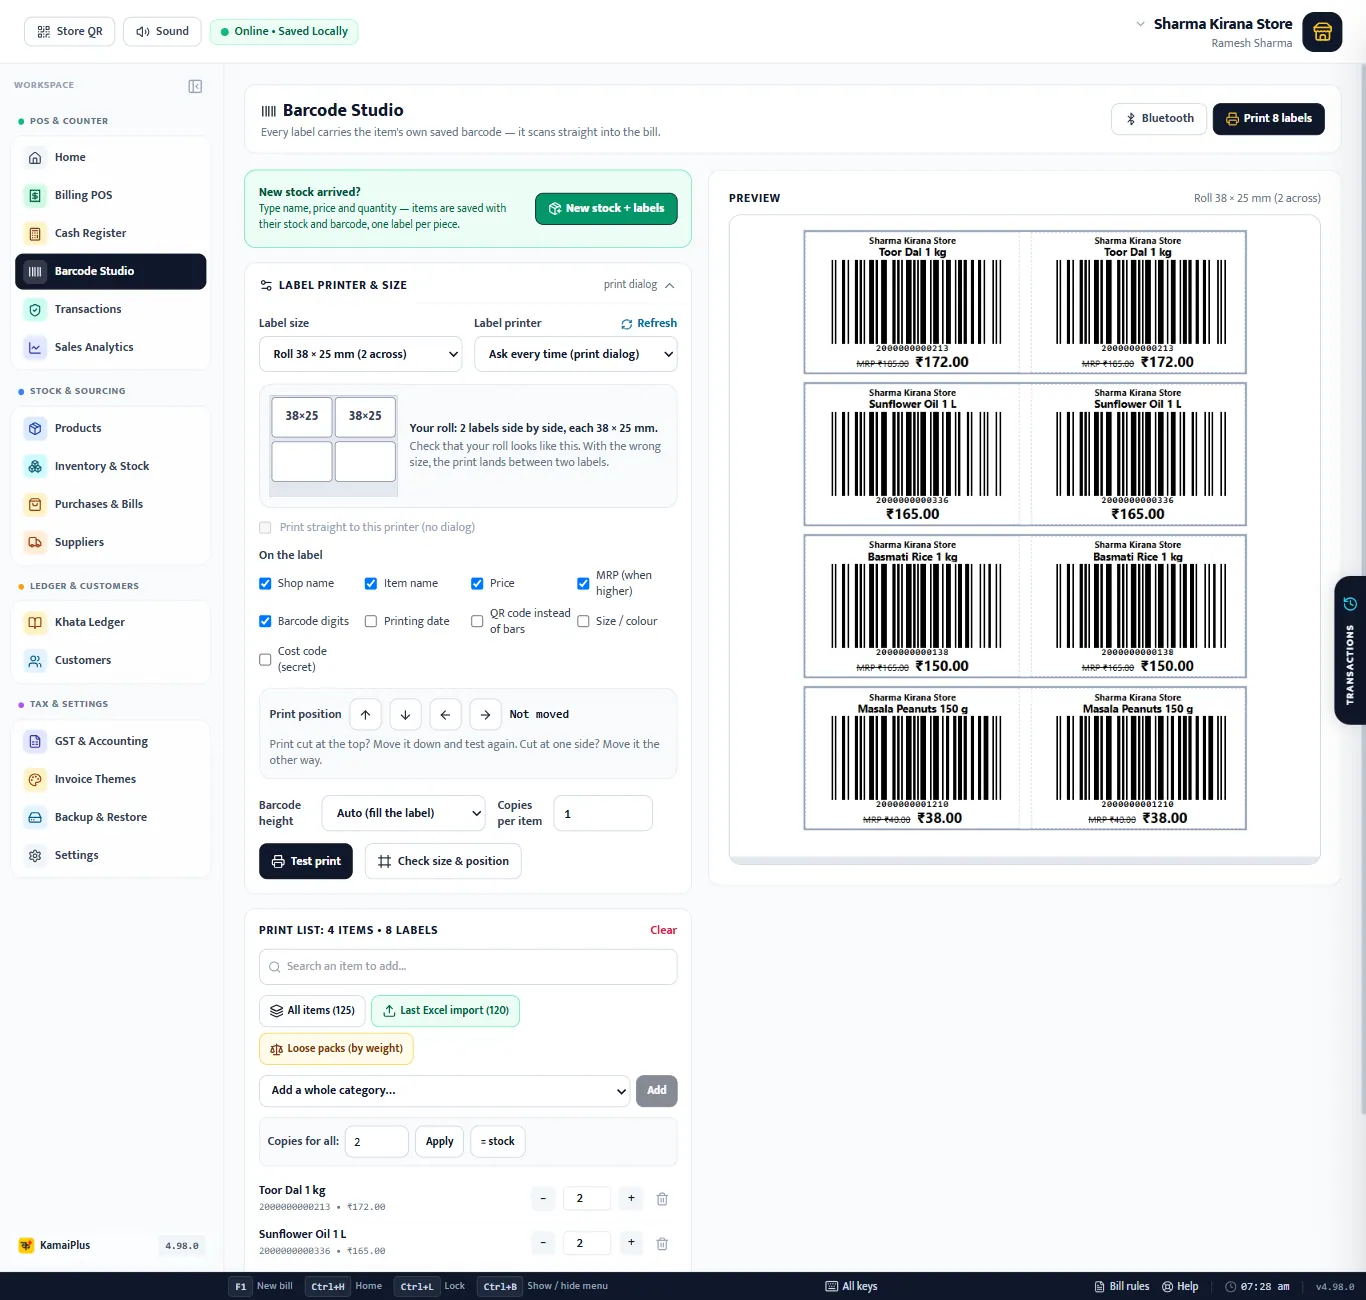Image resolution: width=1366 pixels, height=1300 pixels.
Task: Show All keys shortcut list
Action: coord(851,1286)
